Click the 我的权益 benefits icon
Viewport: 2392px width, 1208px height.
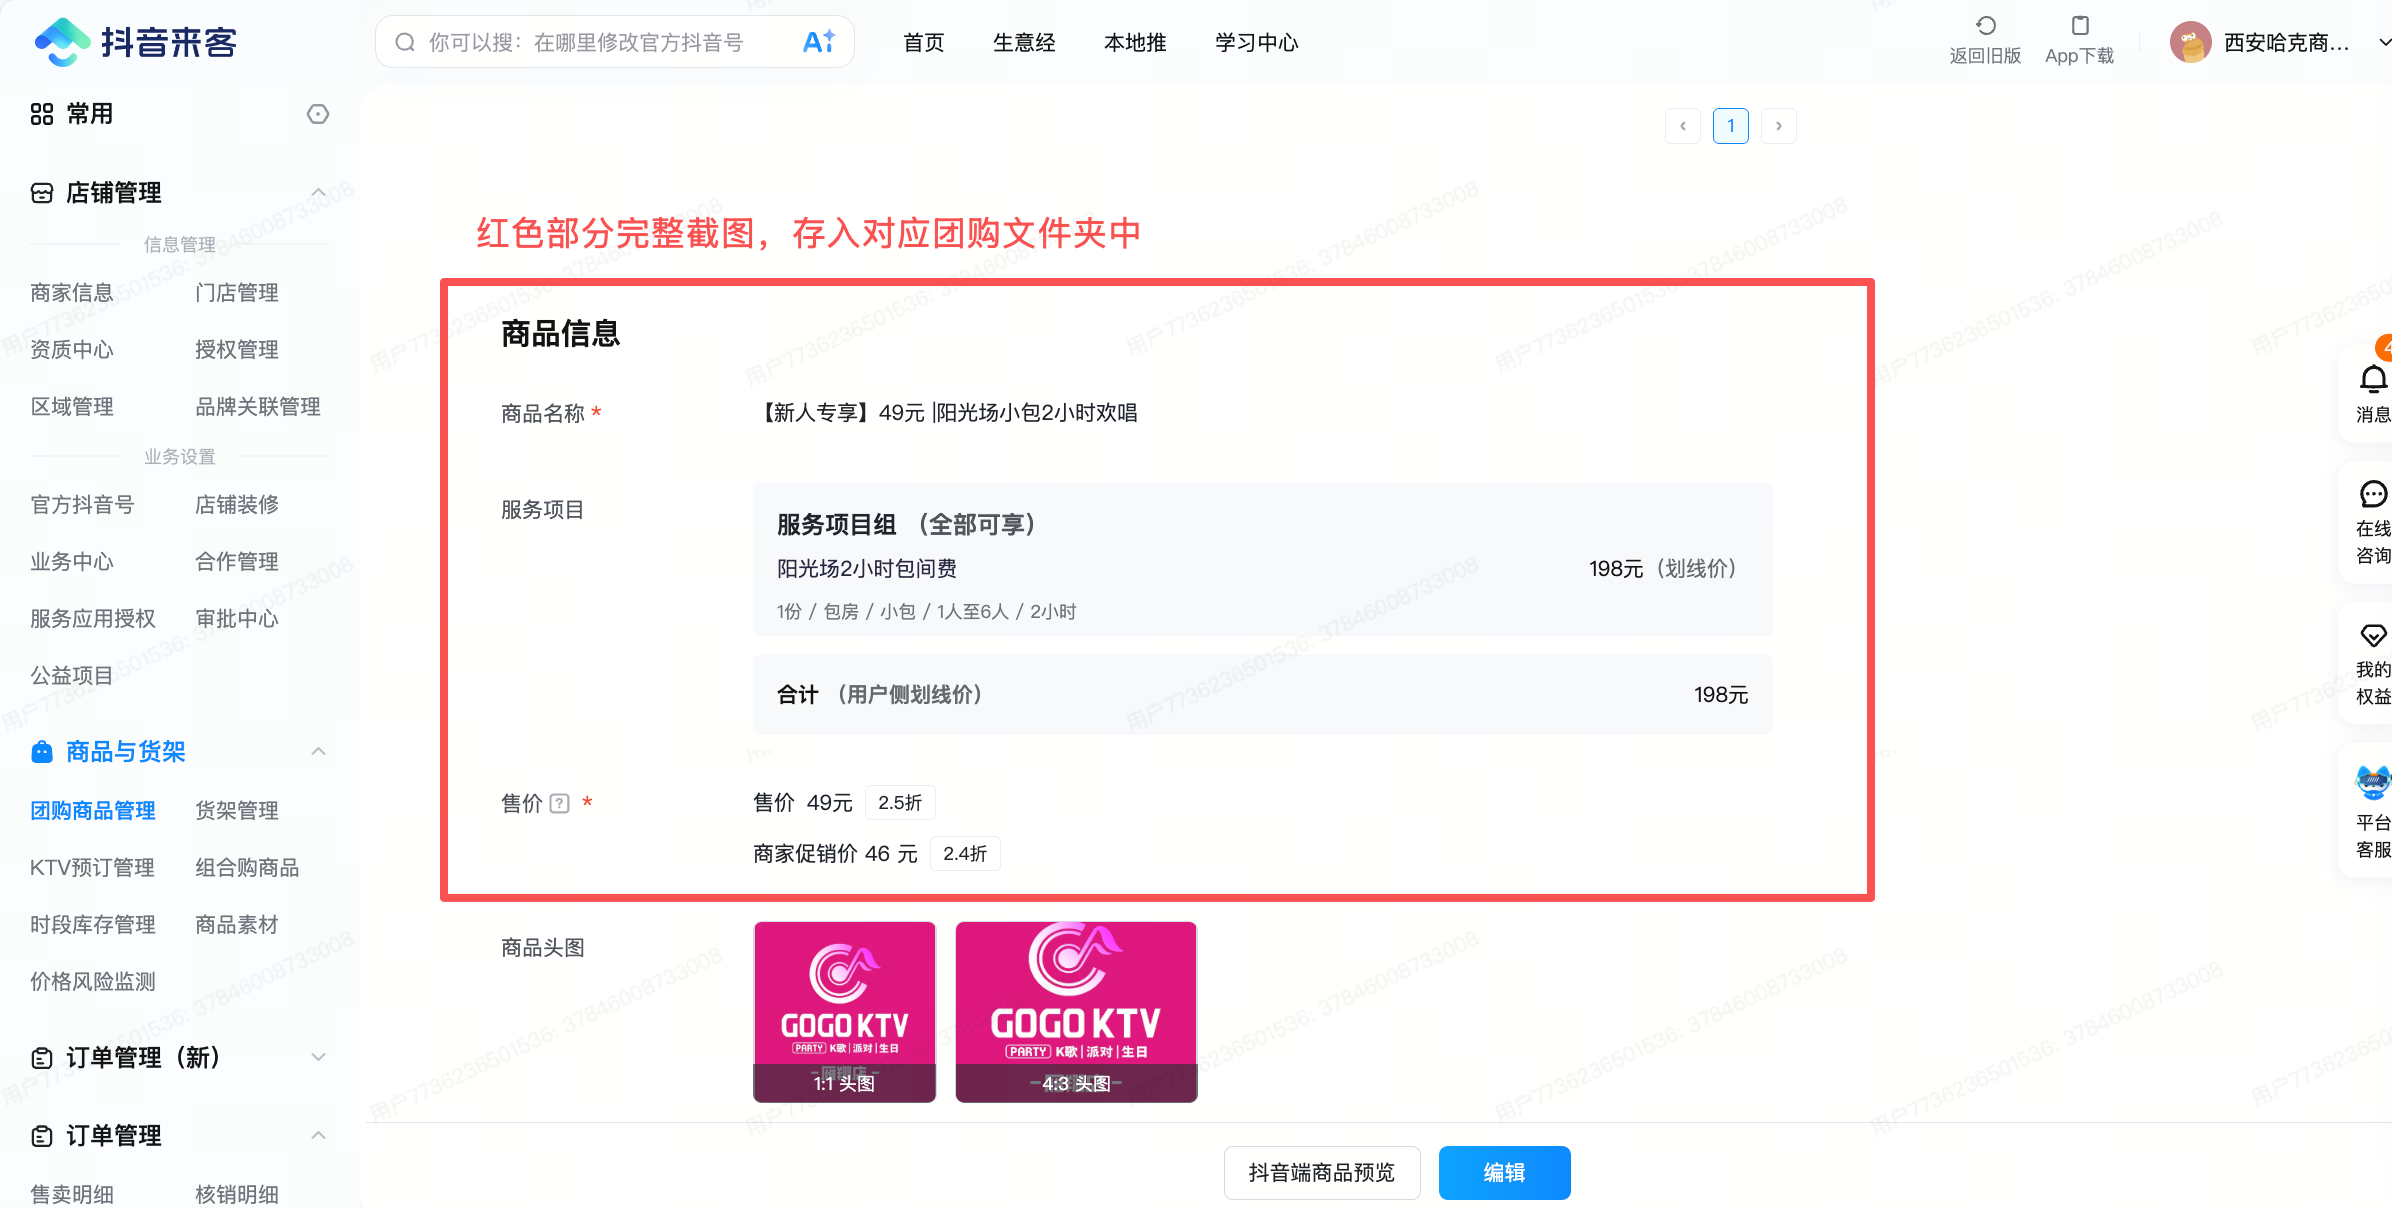[2374, 637]
